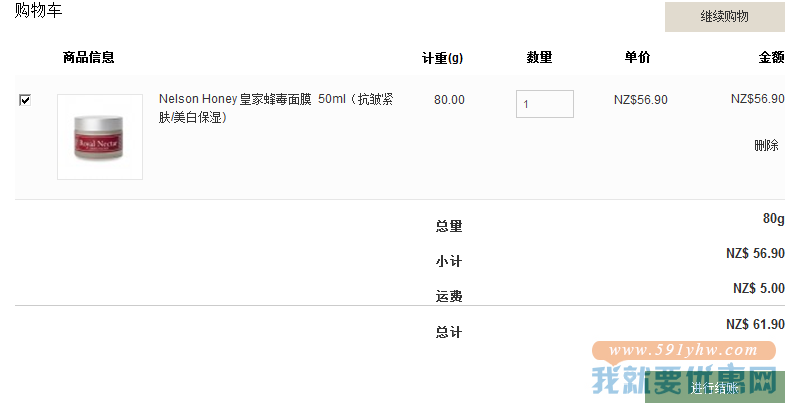Click the 总重 summary label
791x404 pixels.
(x=449, y=226)
